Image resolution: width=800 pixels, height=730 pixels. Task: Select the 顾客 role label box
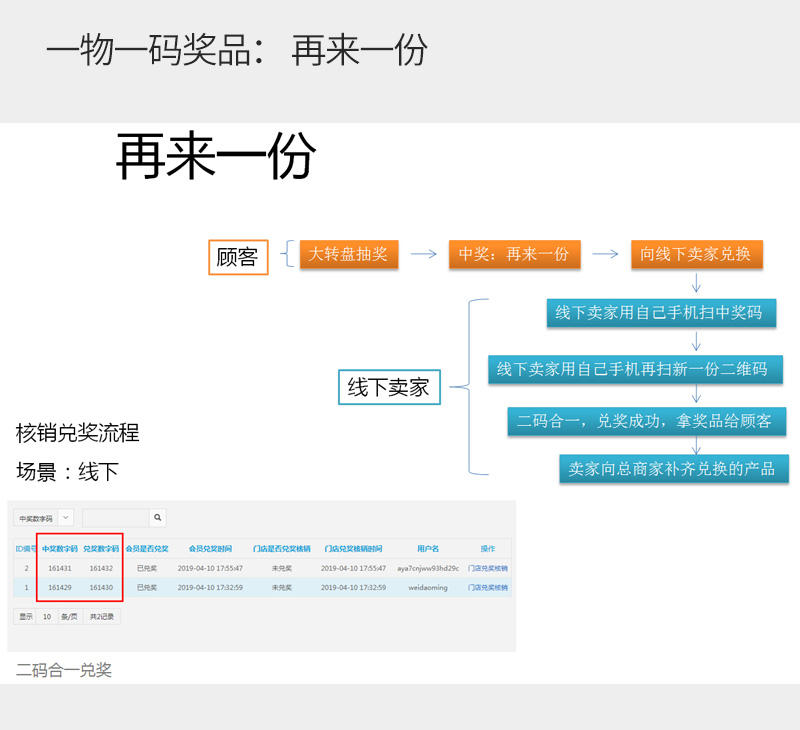237,258
